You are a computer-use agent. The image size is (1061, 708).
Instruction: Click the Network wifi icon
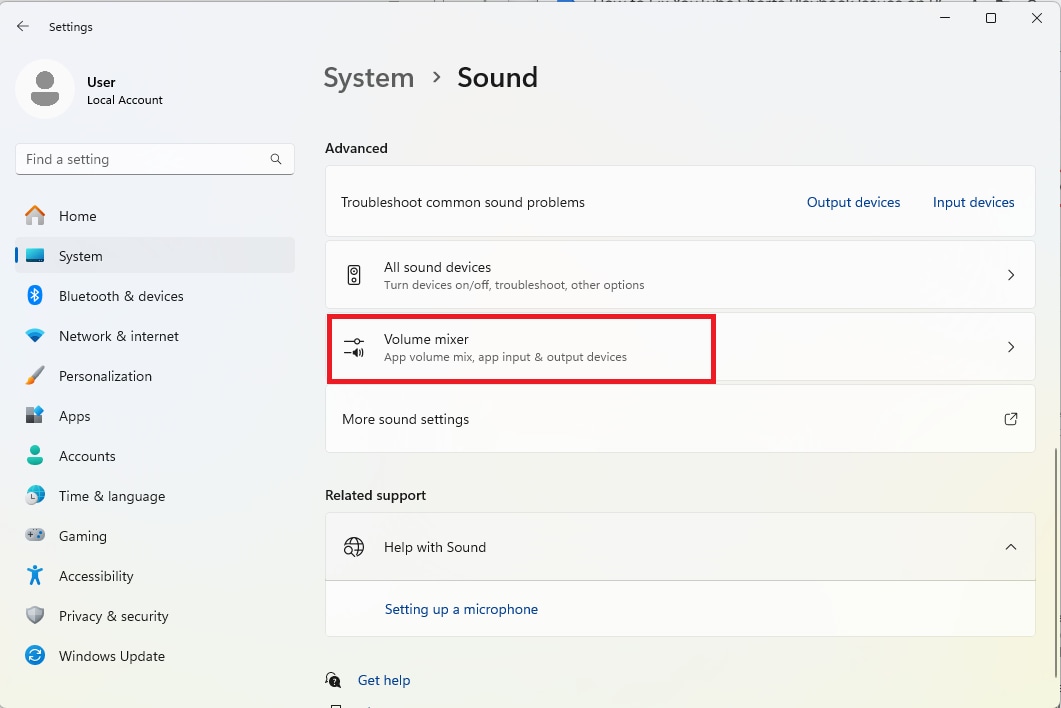coord(35,336)
